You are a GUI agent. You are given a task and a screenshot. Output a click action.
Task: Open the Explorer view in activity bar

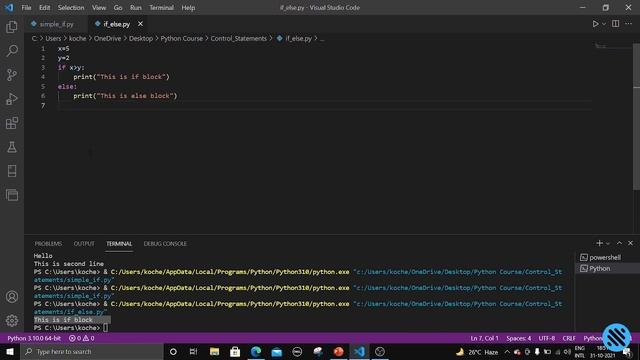click(x=12, y=27)
